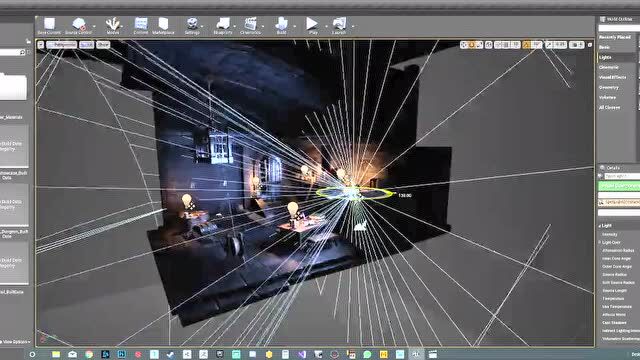Toggle the orange surface snapping button in viewport
The width and height of the screenshot is (640, 360).
coord(527,45)
